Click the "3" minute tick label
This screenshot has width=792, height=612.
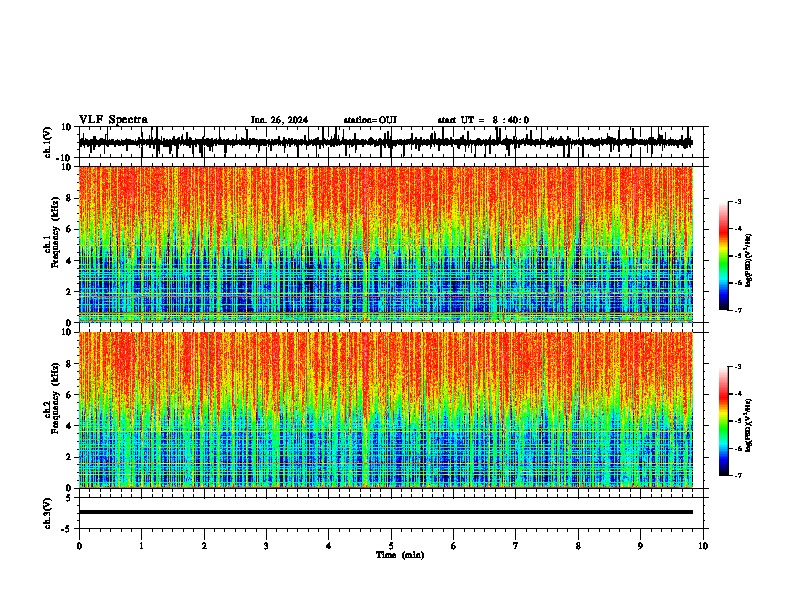click(266, 546)
